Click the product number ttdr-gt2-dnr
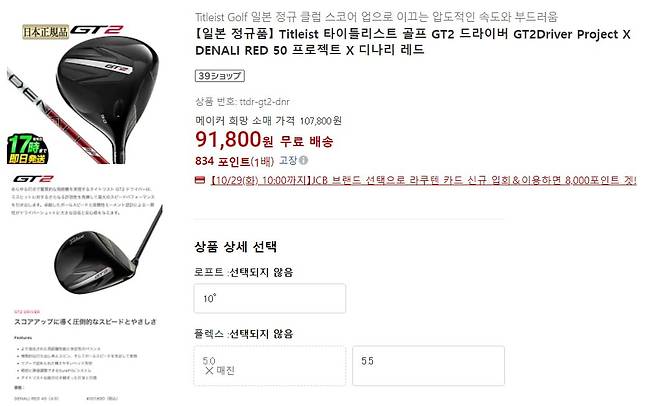This screenshot has height=406, width=658. (x=264, y=102)
